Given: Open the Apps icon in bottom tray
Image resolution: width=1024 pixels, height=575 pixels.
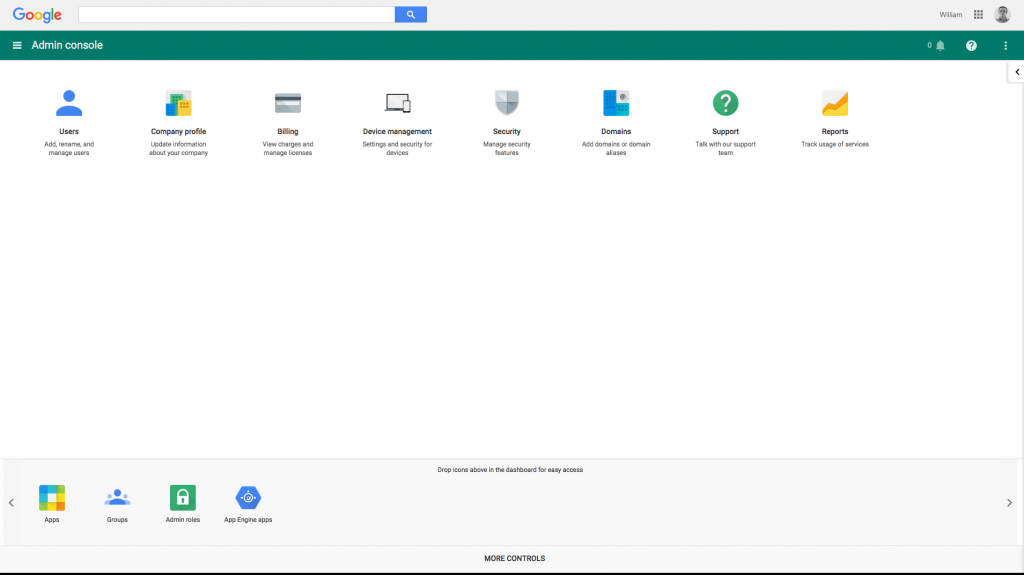Looking at the screenshot, I should pos(52,498).
